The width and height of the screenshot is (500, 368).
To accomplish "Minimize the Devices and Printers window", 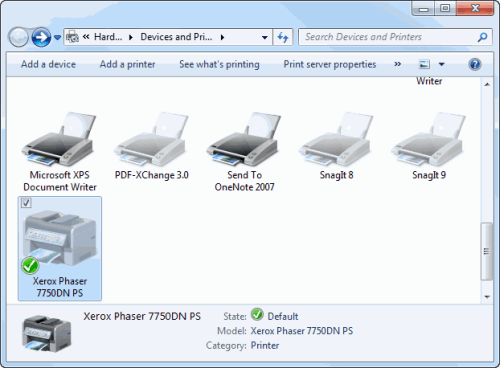I will 423,9.
